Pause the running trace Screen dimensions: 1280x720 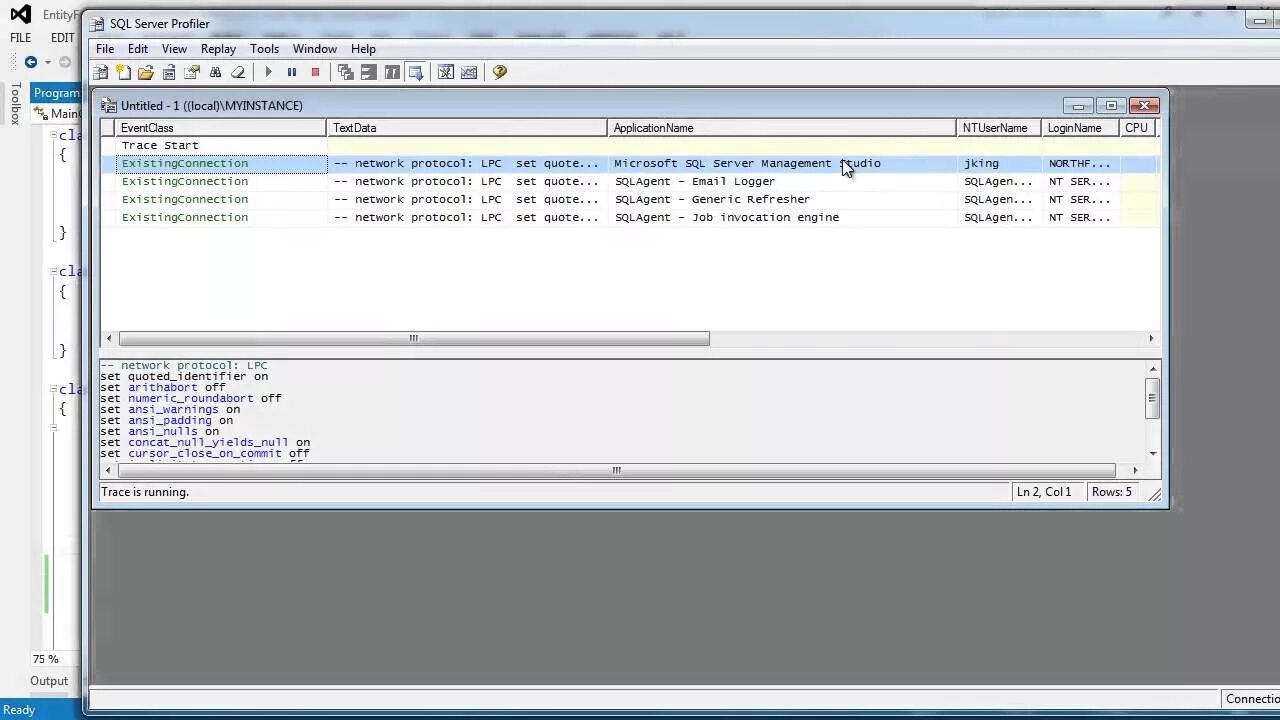click(x=292, y=72)
